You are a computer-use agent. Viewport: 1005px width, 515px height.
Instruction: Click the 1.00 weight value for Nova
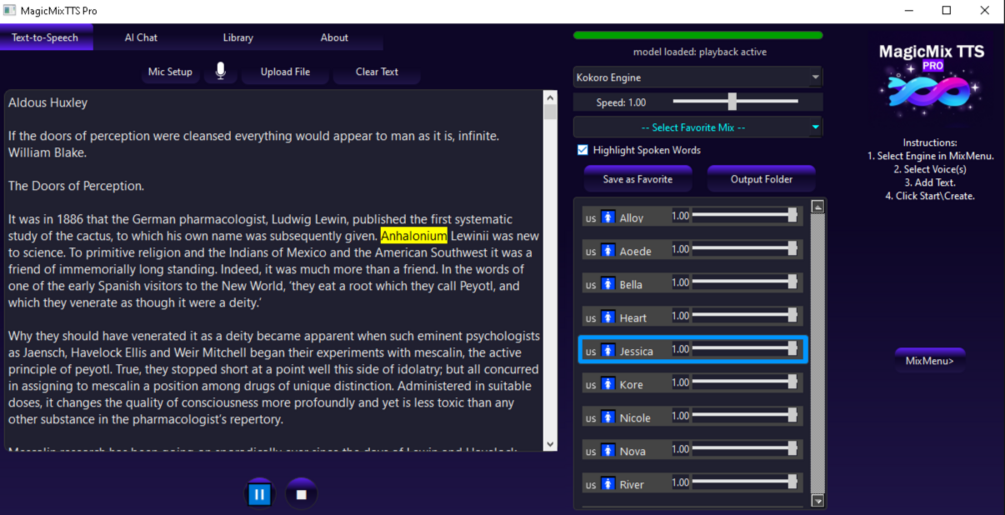click(x=681, y=449)
